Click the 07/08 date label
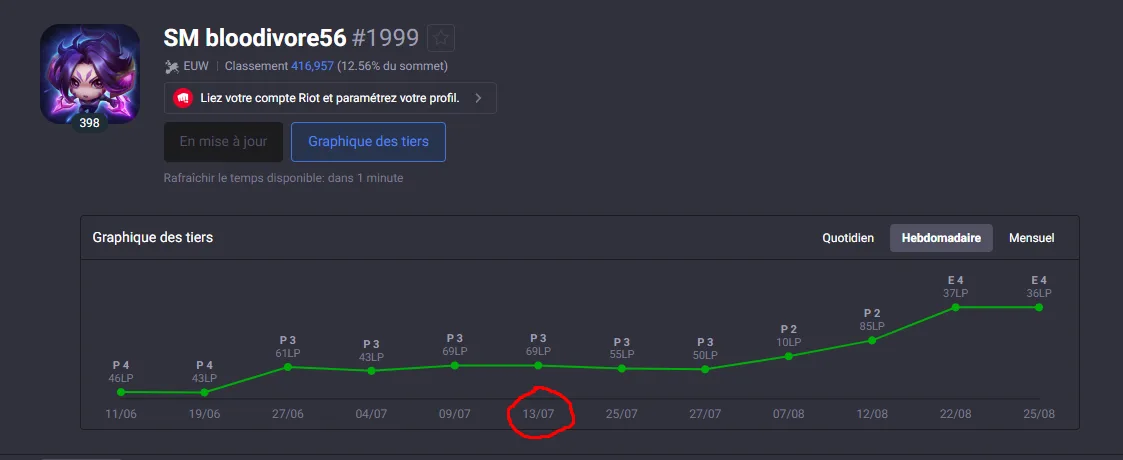 [x=789, y=415]
